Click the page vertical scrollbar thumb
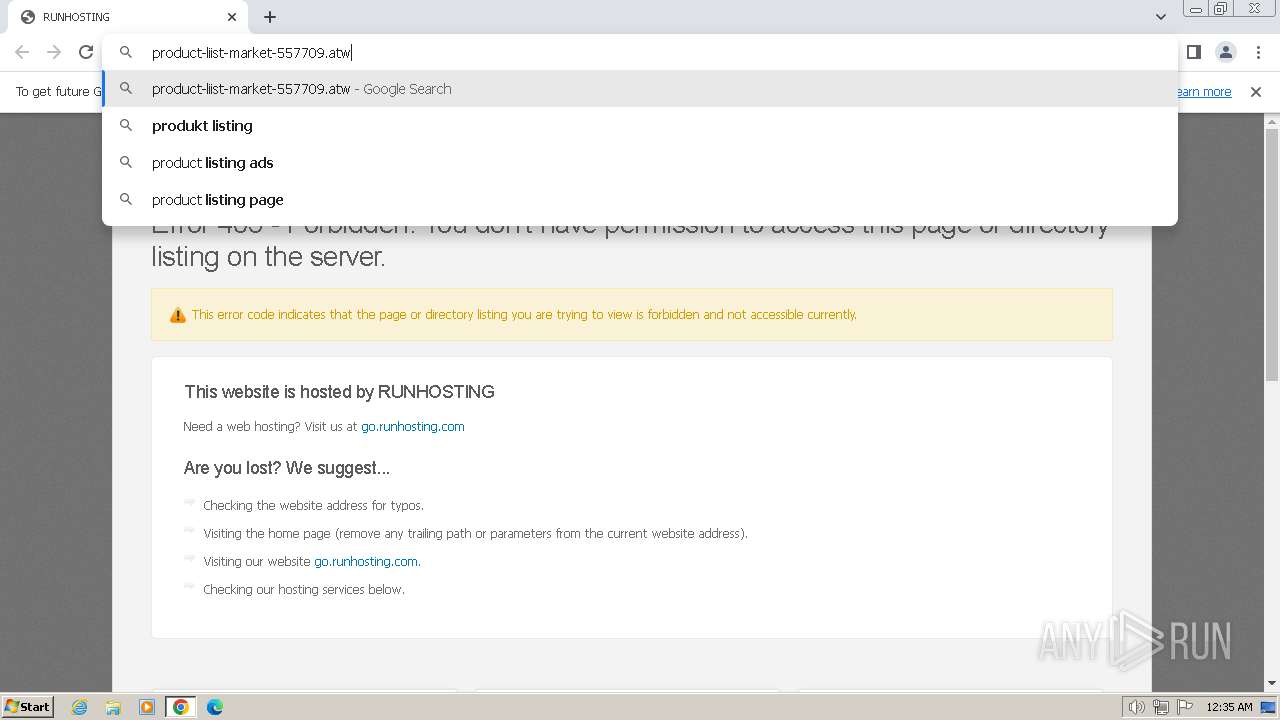 click(x=1272, y=255)
